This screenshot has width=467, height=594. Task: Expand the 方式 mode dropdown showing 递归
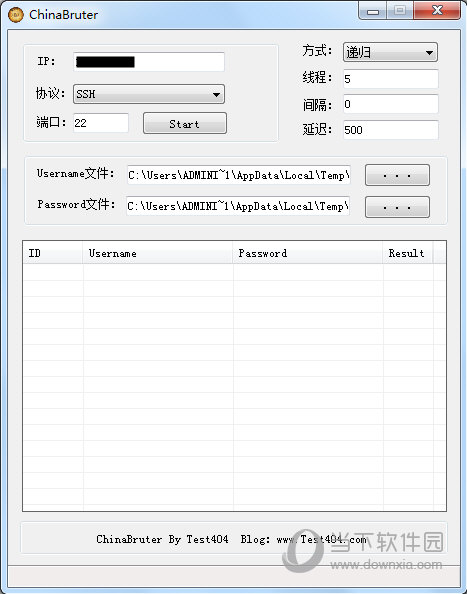coord(390,52)
